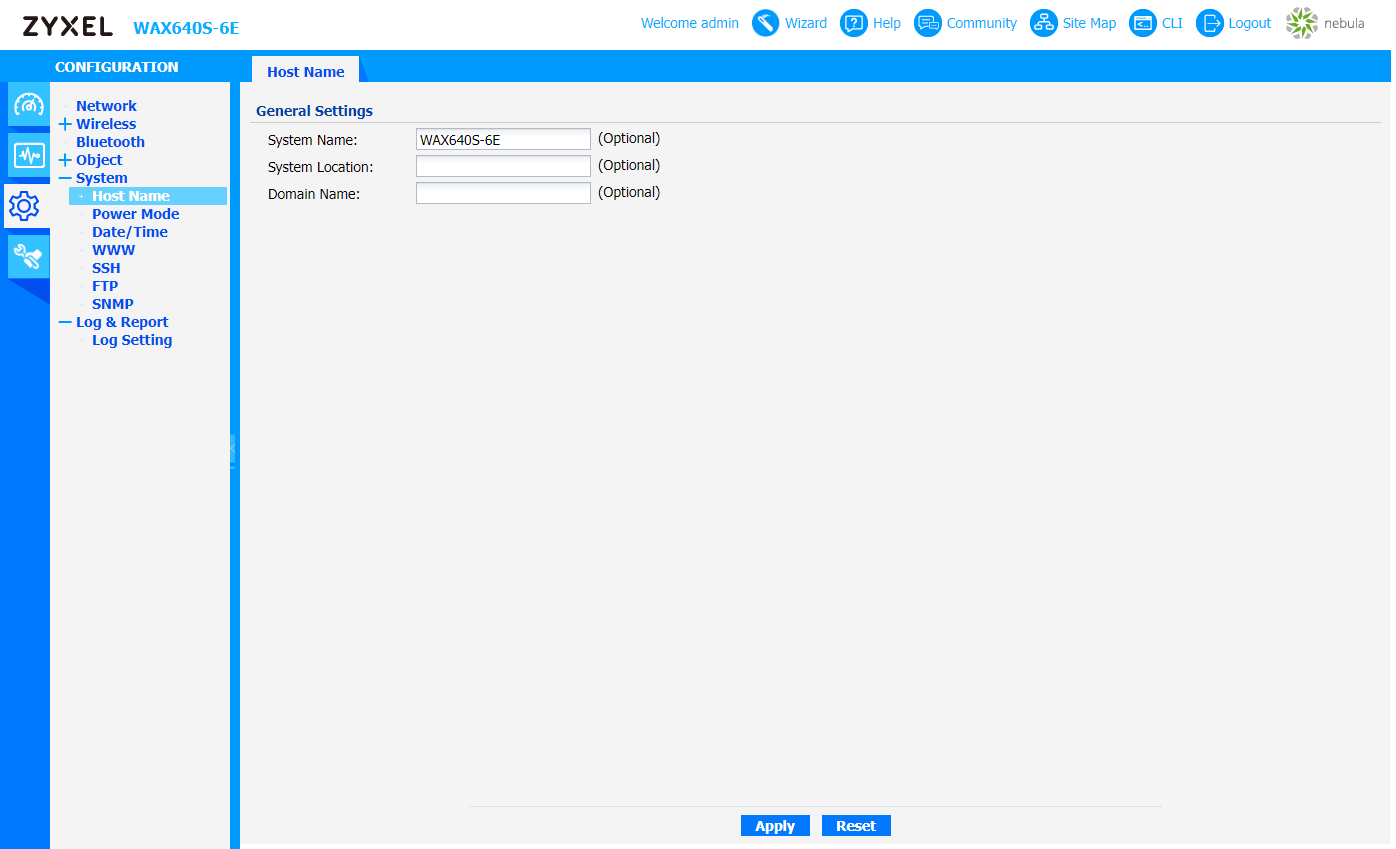Click the WAX640S-6E model name header
The image size is (1396, 849).
pyautogui.click(x=186, y=27)
